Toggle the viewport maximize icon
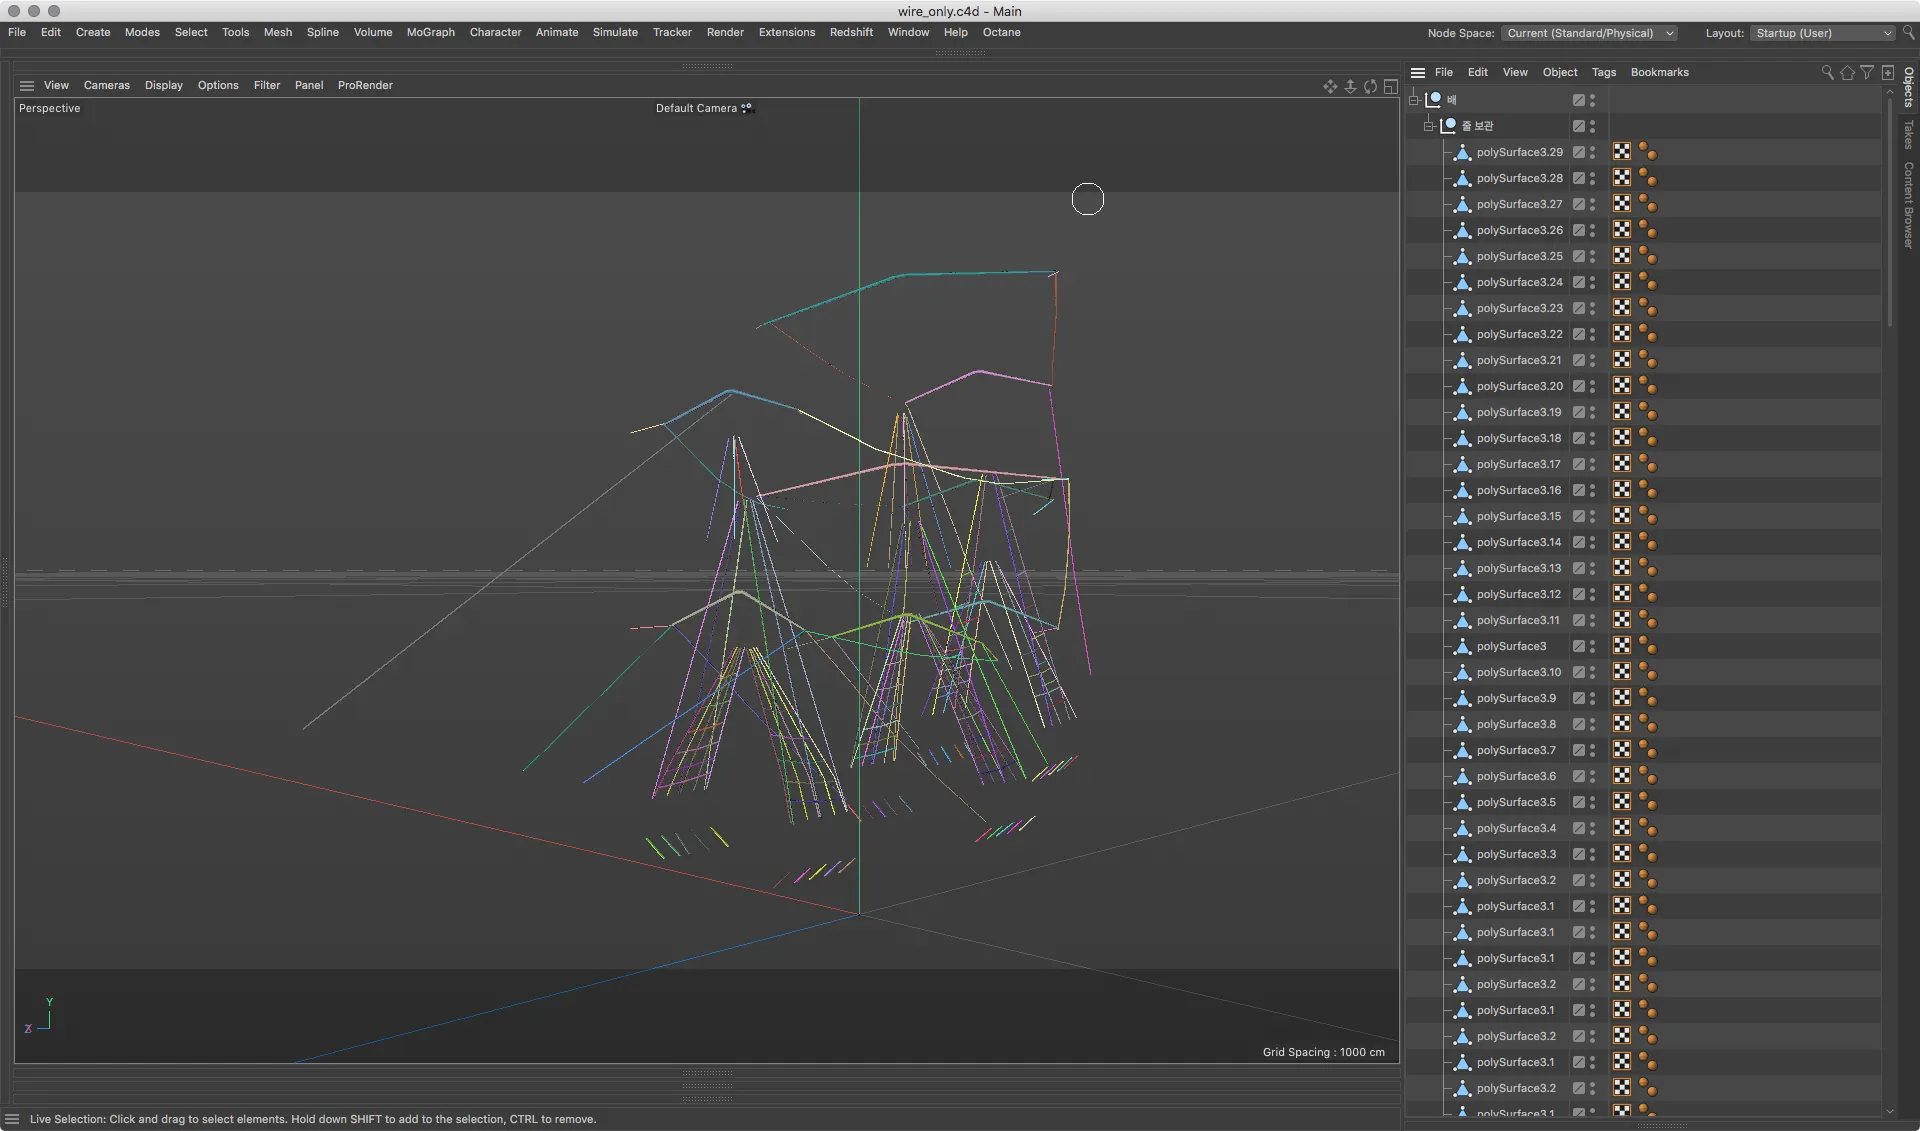The image size is (1920, 1131). click(1390, 87)
